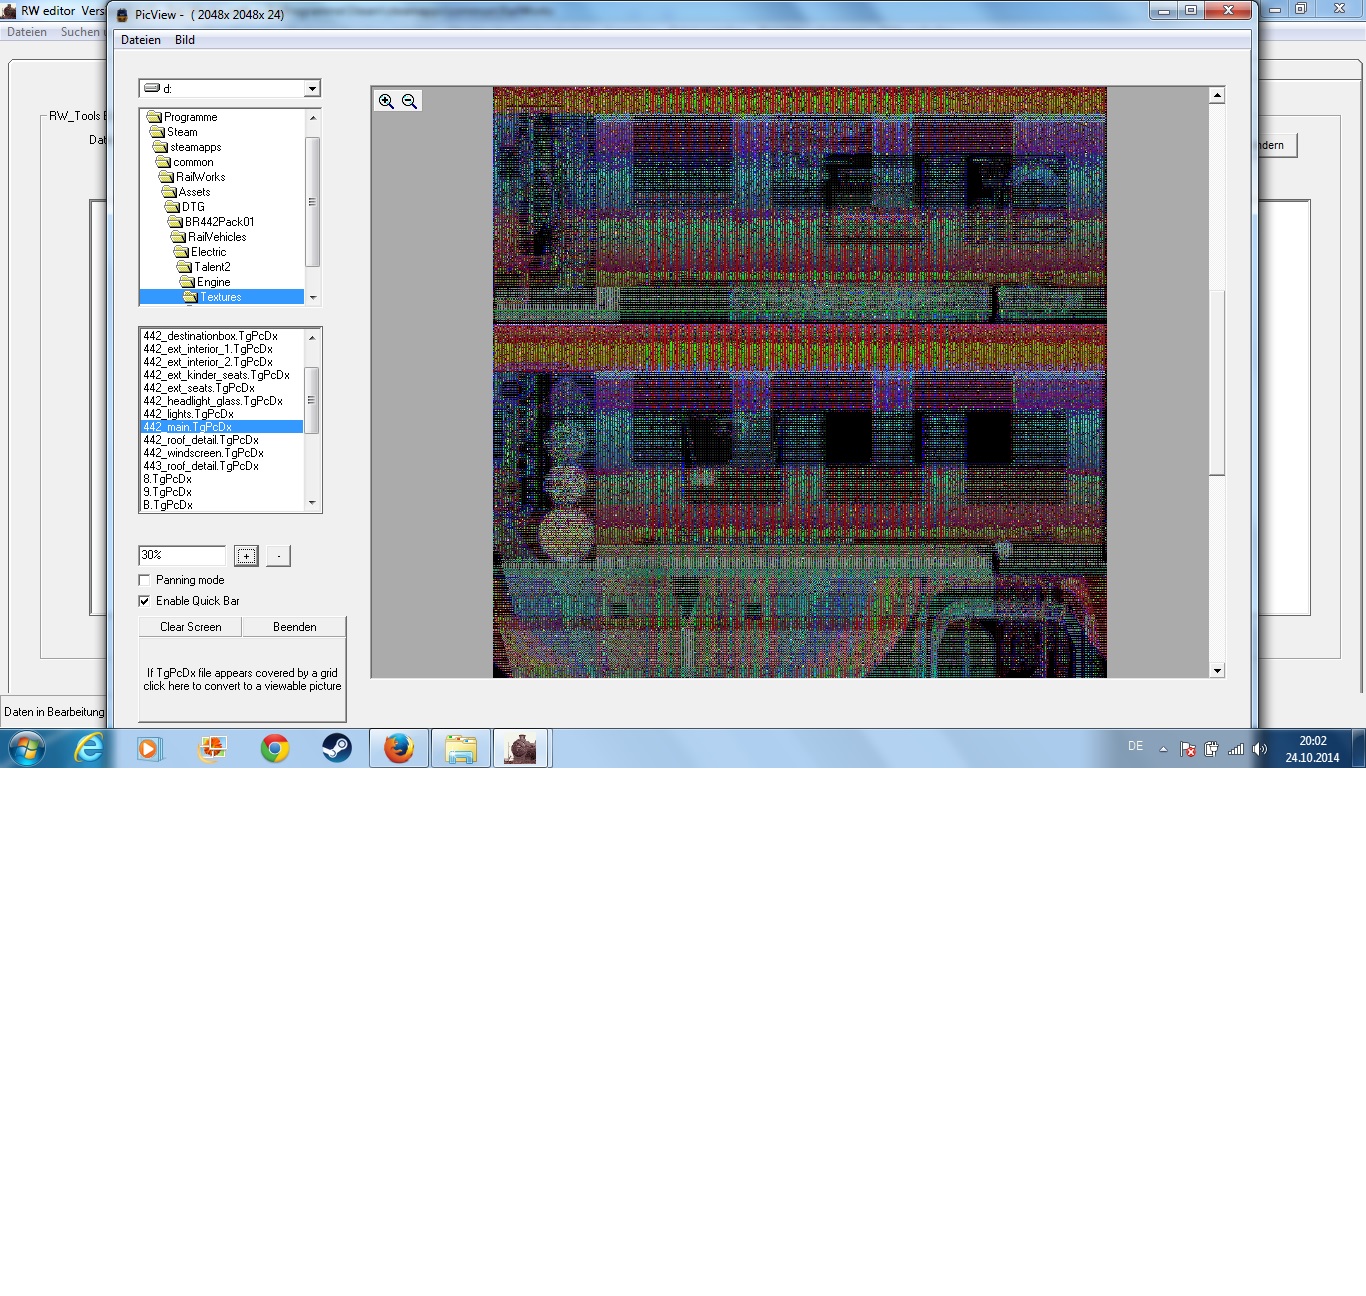Select the Electric folder

tap(208, 252)
